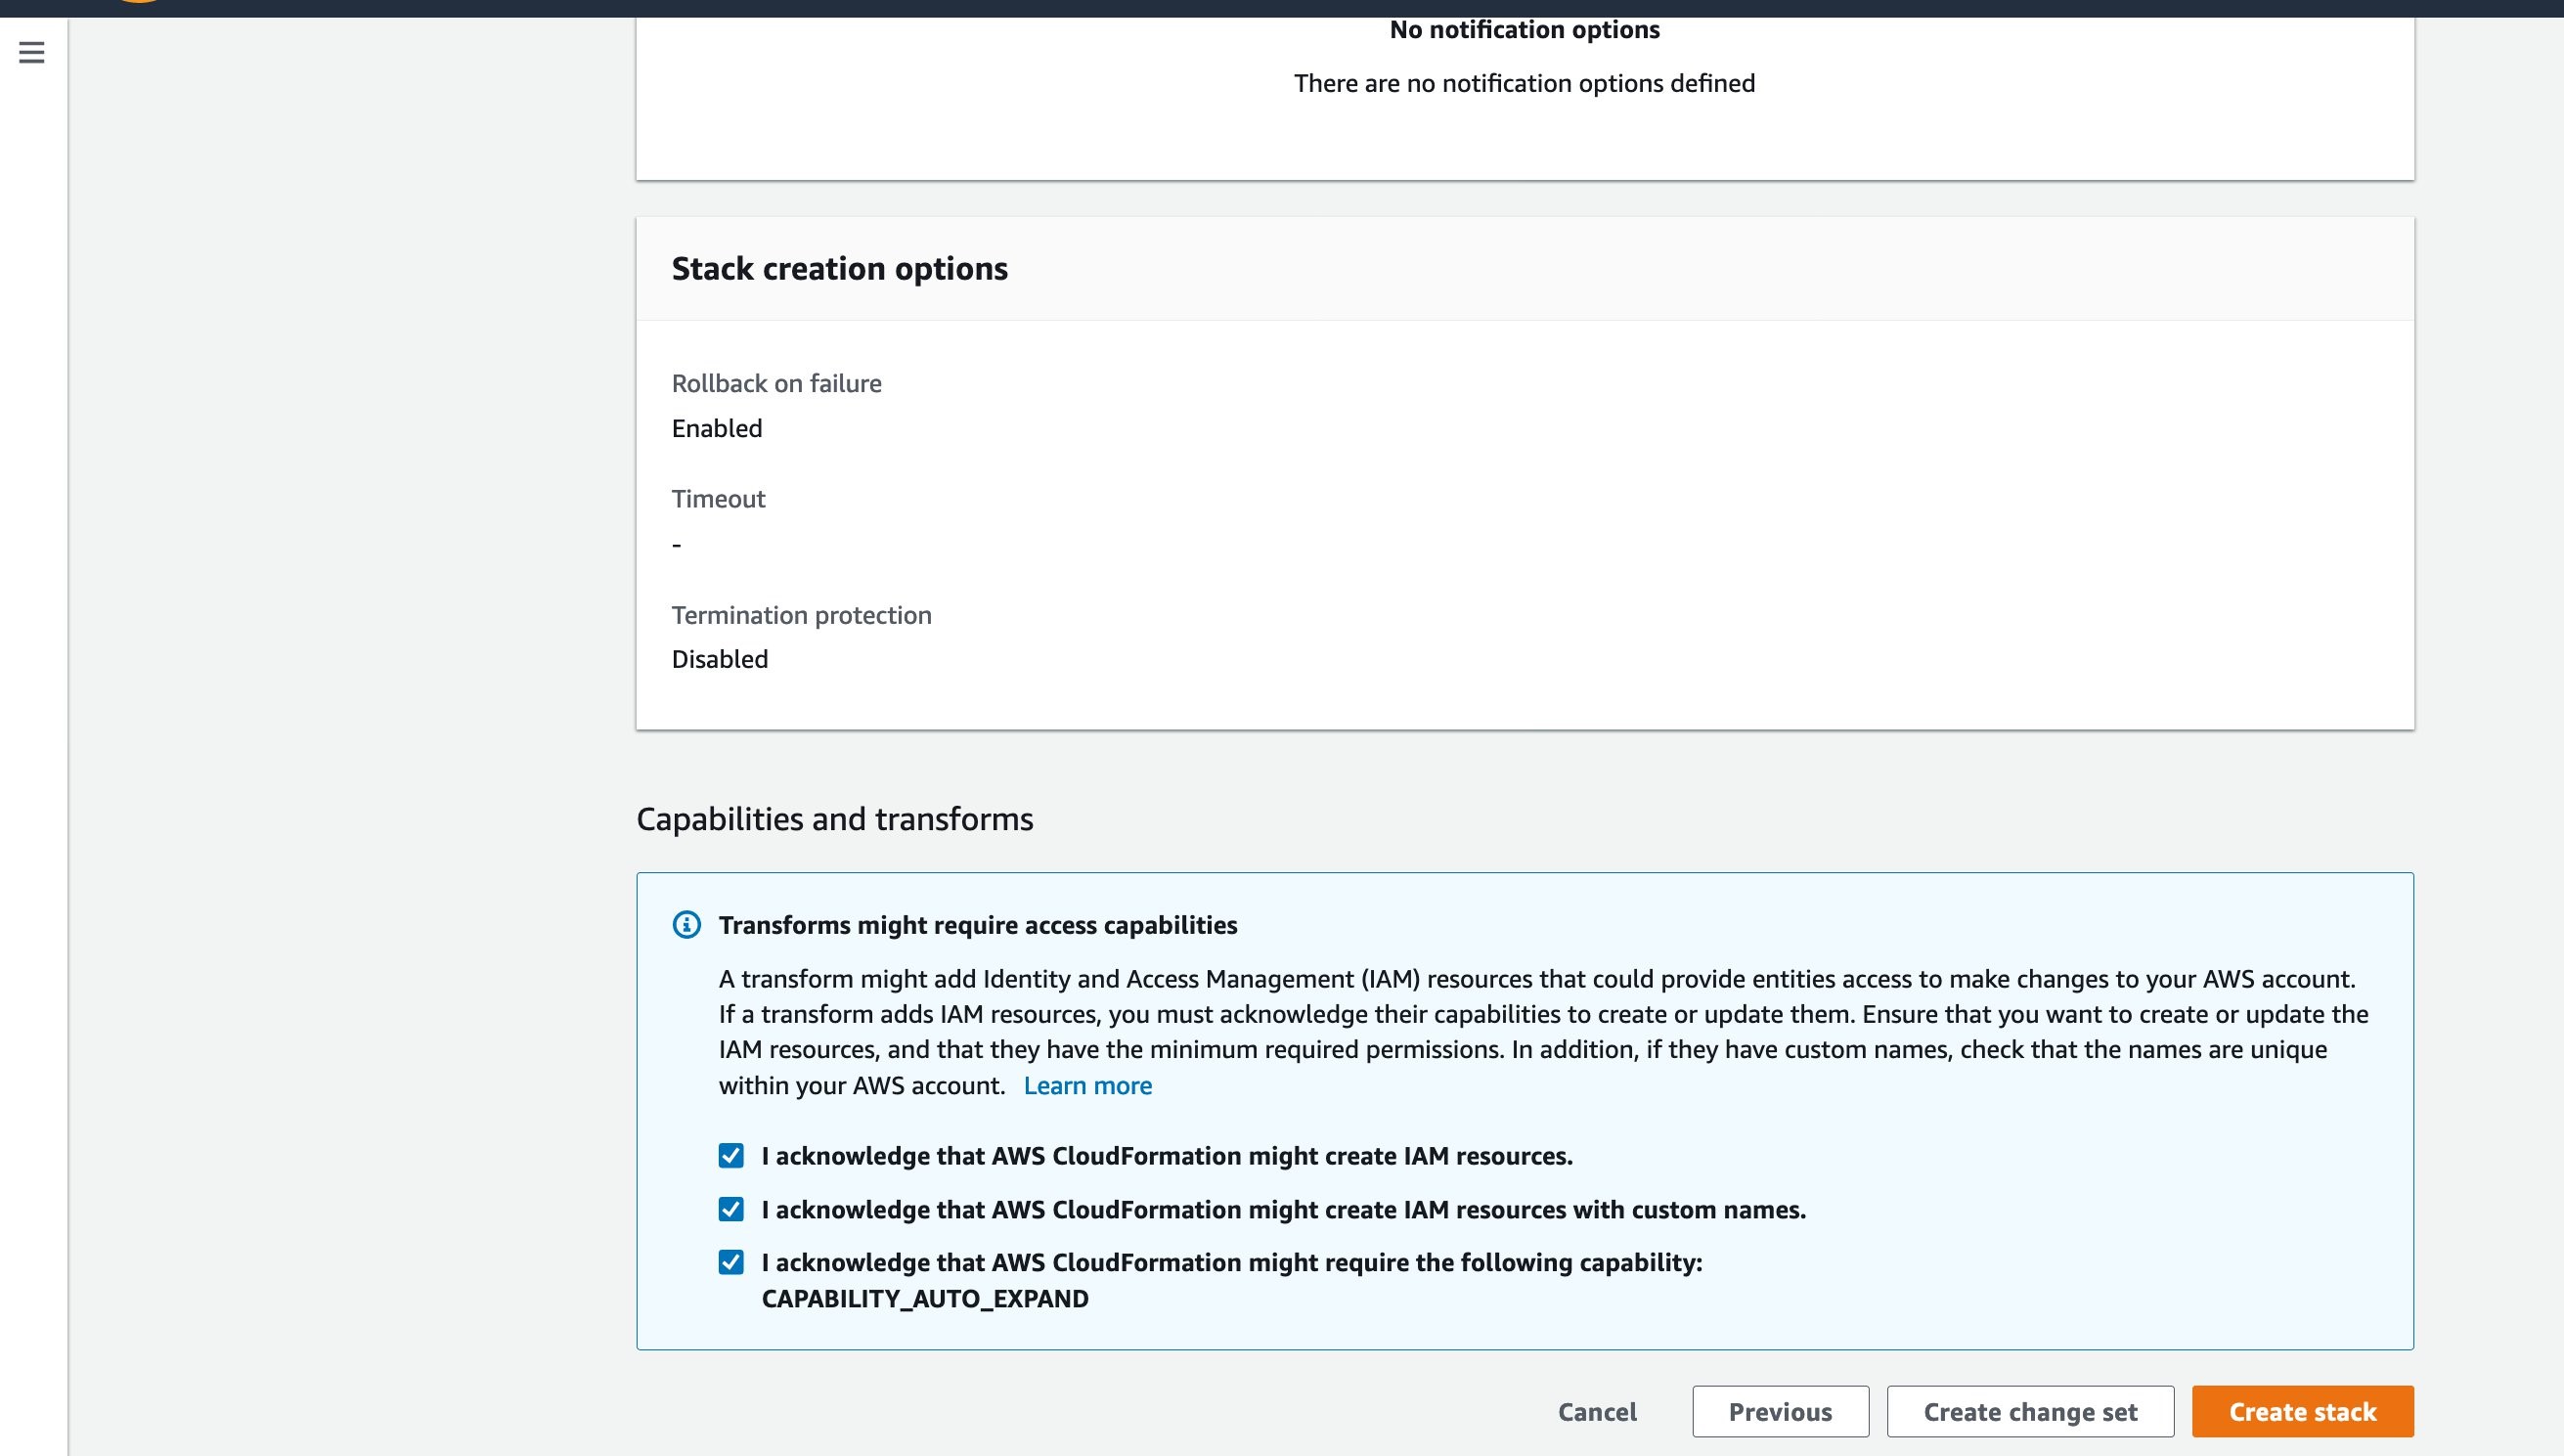Image resolution: width=2564 pixels, height=1456 pixels.
Task: Click the Rollback on failure label
Action: pyautogui.click(x=776, y=383)
